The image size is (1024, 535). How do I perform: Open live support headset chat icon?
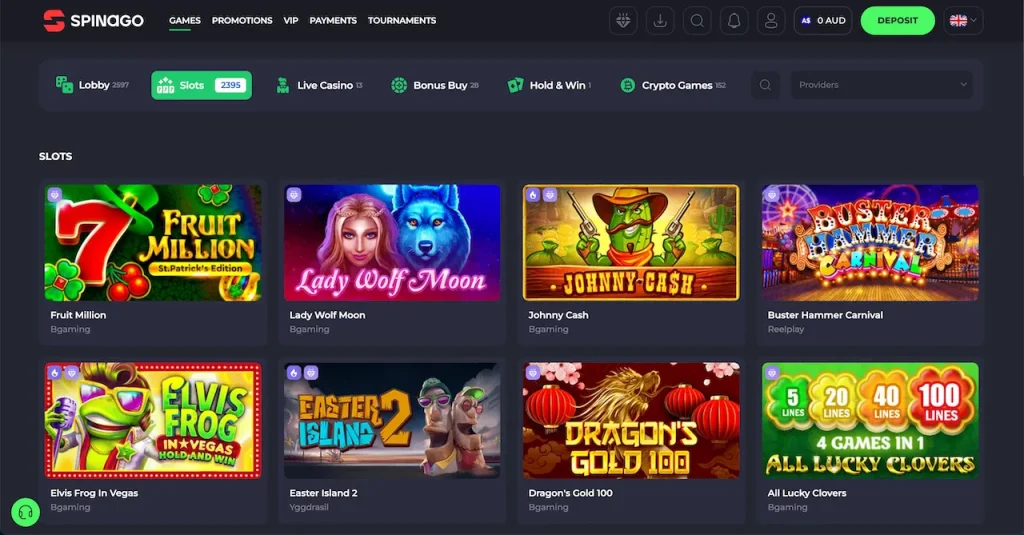[x=25, y=512]
